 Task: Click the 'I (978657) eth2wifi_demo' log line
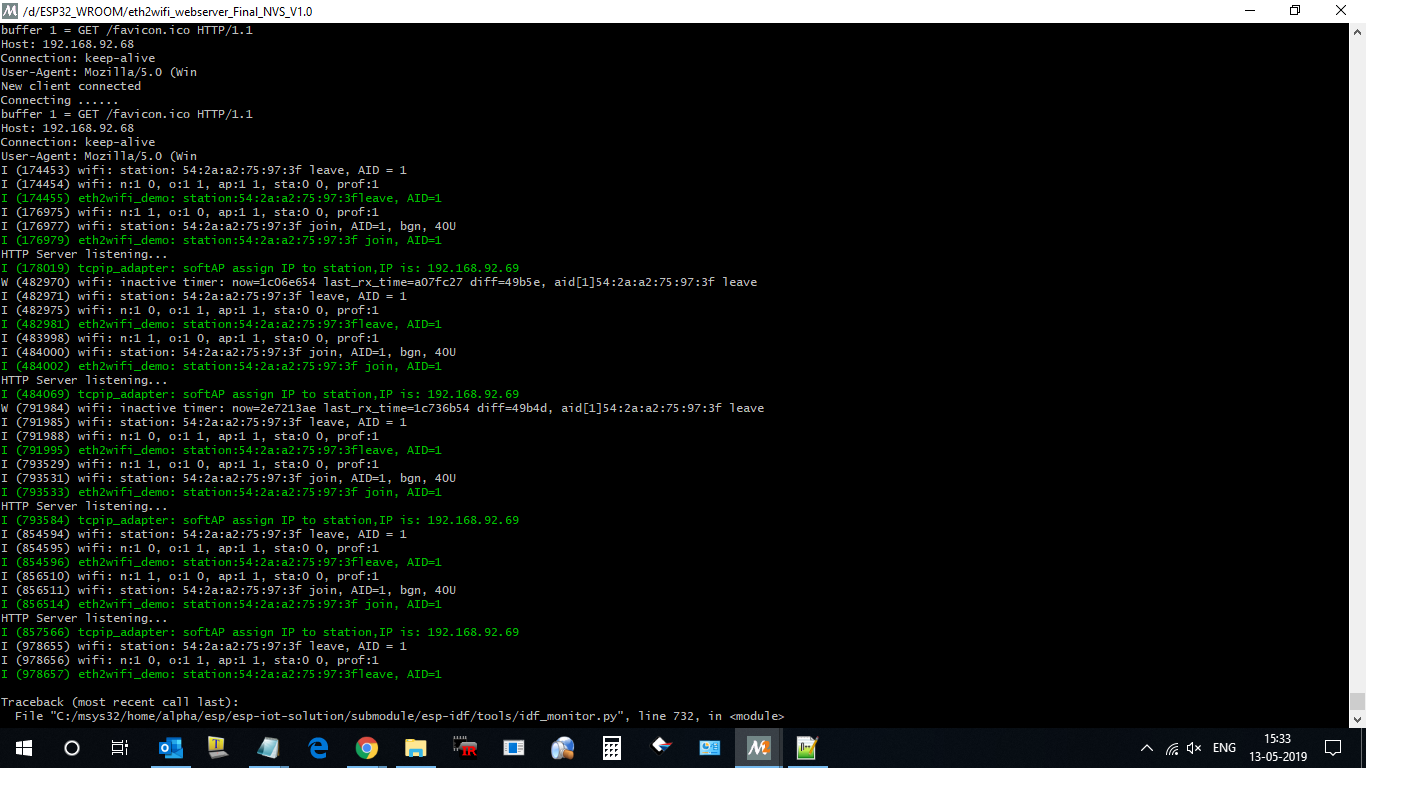pos(221,674)
